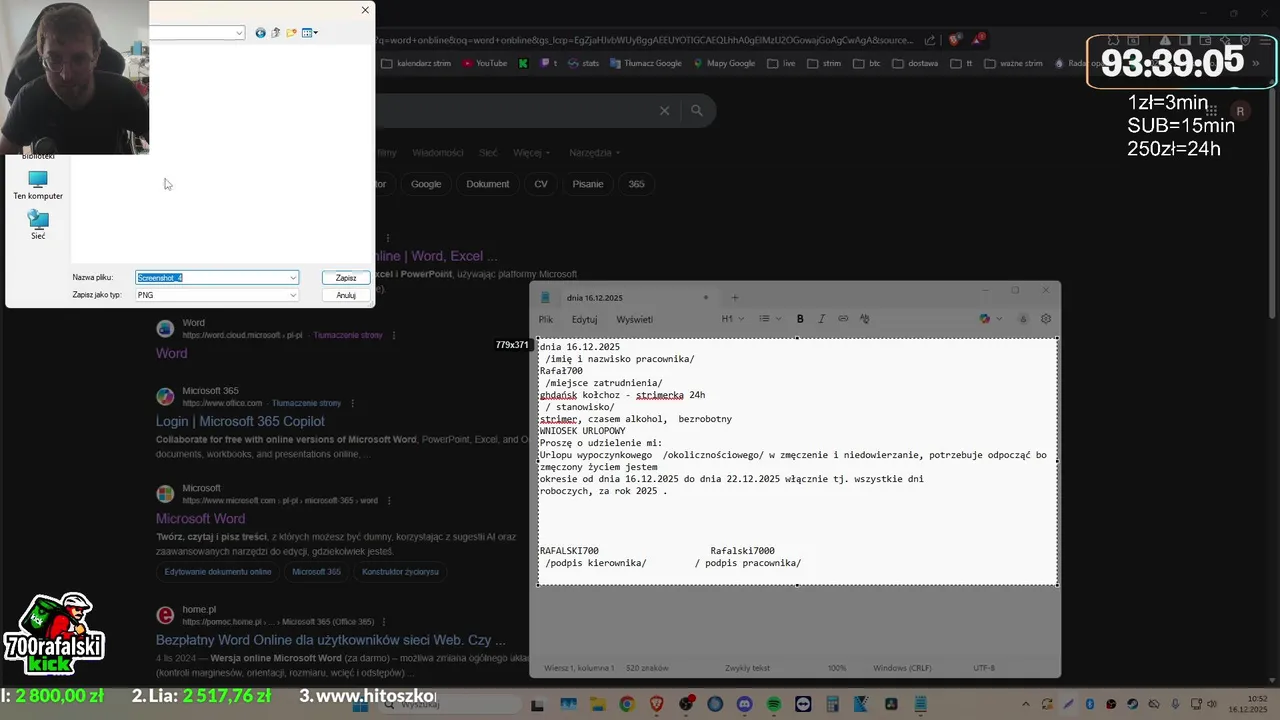Click the account profile icon in Notepad
Viewport: 1280px width, 720px height.
click(x=1023, y=319)
